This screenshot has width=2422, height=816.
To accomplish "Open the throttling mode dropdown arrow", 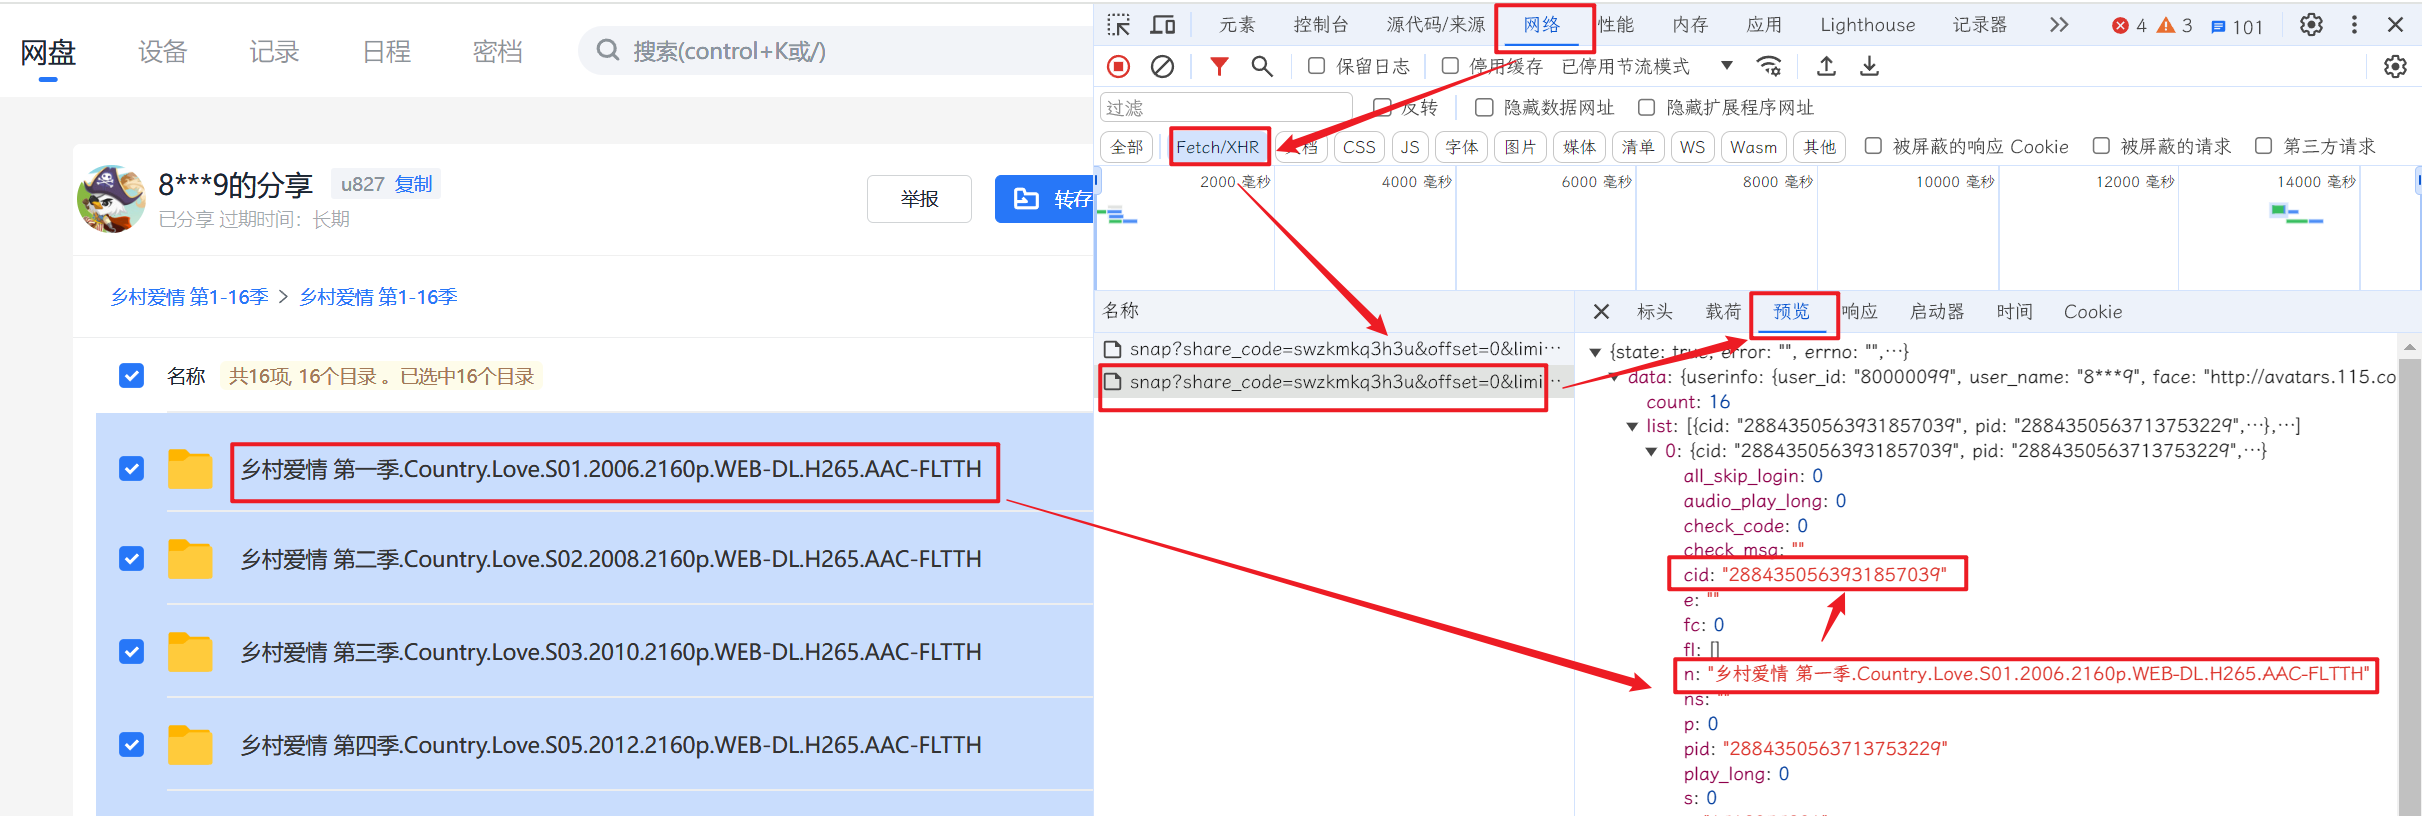I will coord(1726,66).
